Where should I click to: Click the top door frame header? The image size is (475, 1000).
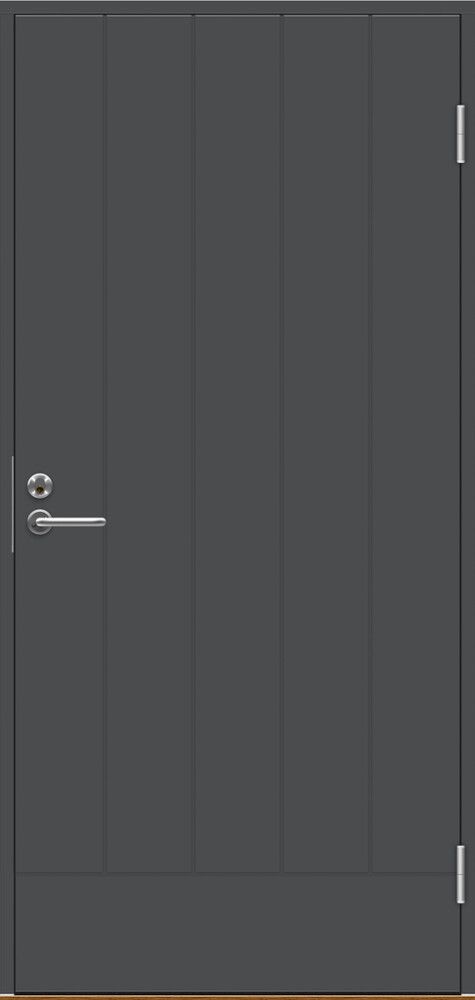tap(237, 6)
